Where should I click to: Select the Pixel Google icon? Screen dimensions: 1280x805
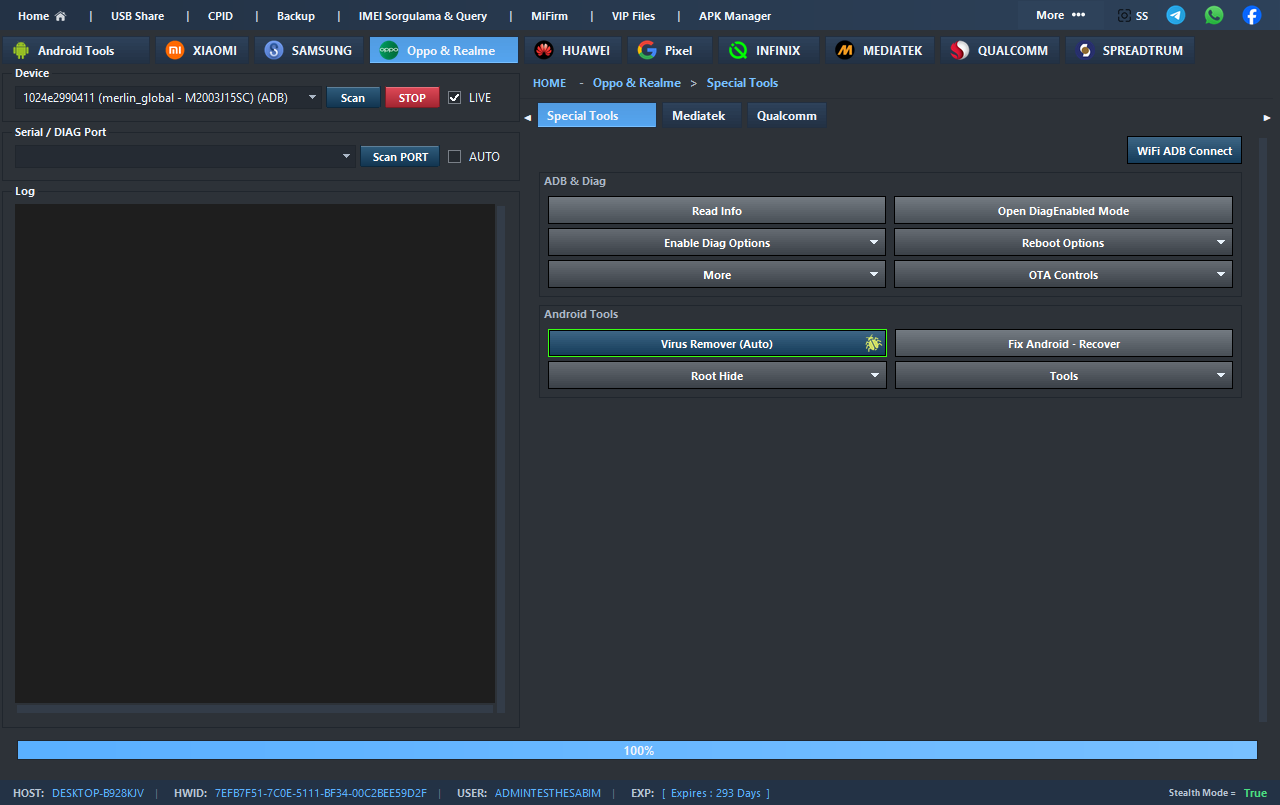coord(647,50)
